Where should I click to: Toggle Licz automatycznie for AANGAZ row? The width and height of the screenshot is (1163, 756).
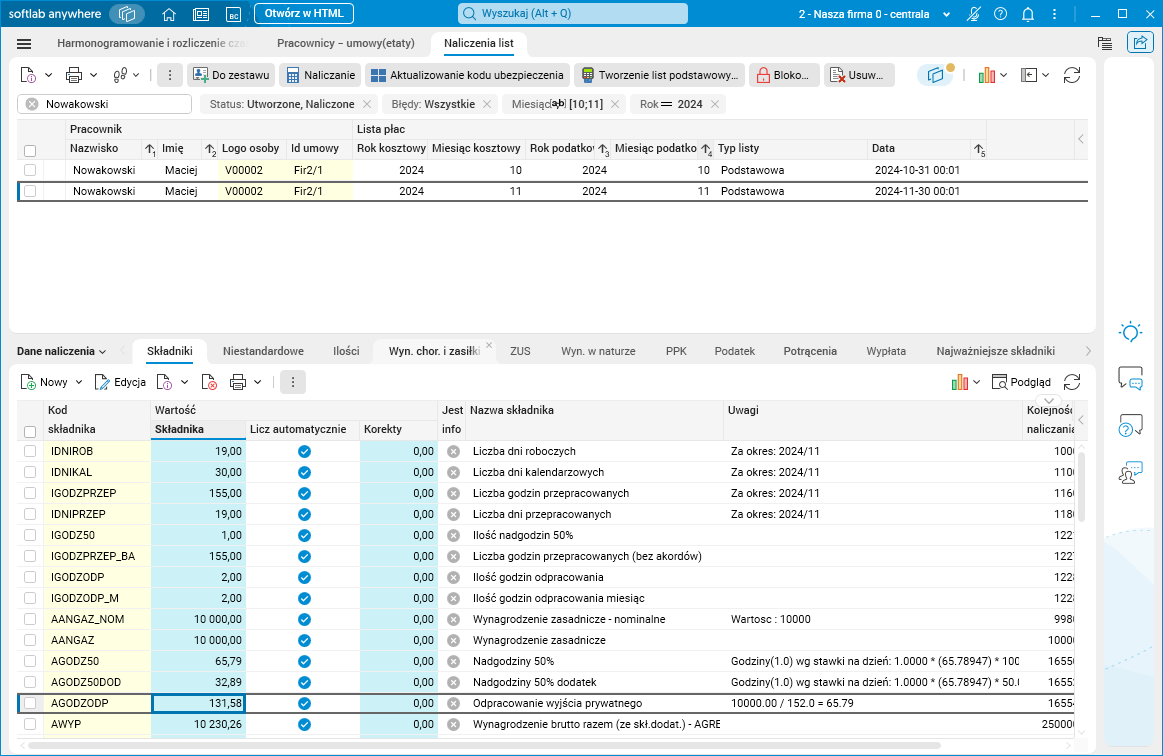pos(304,640)
